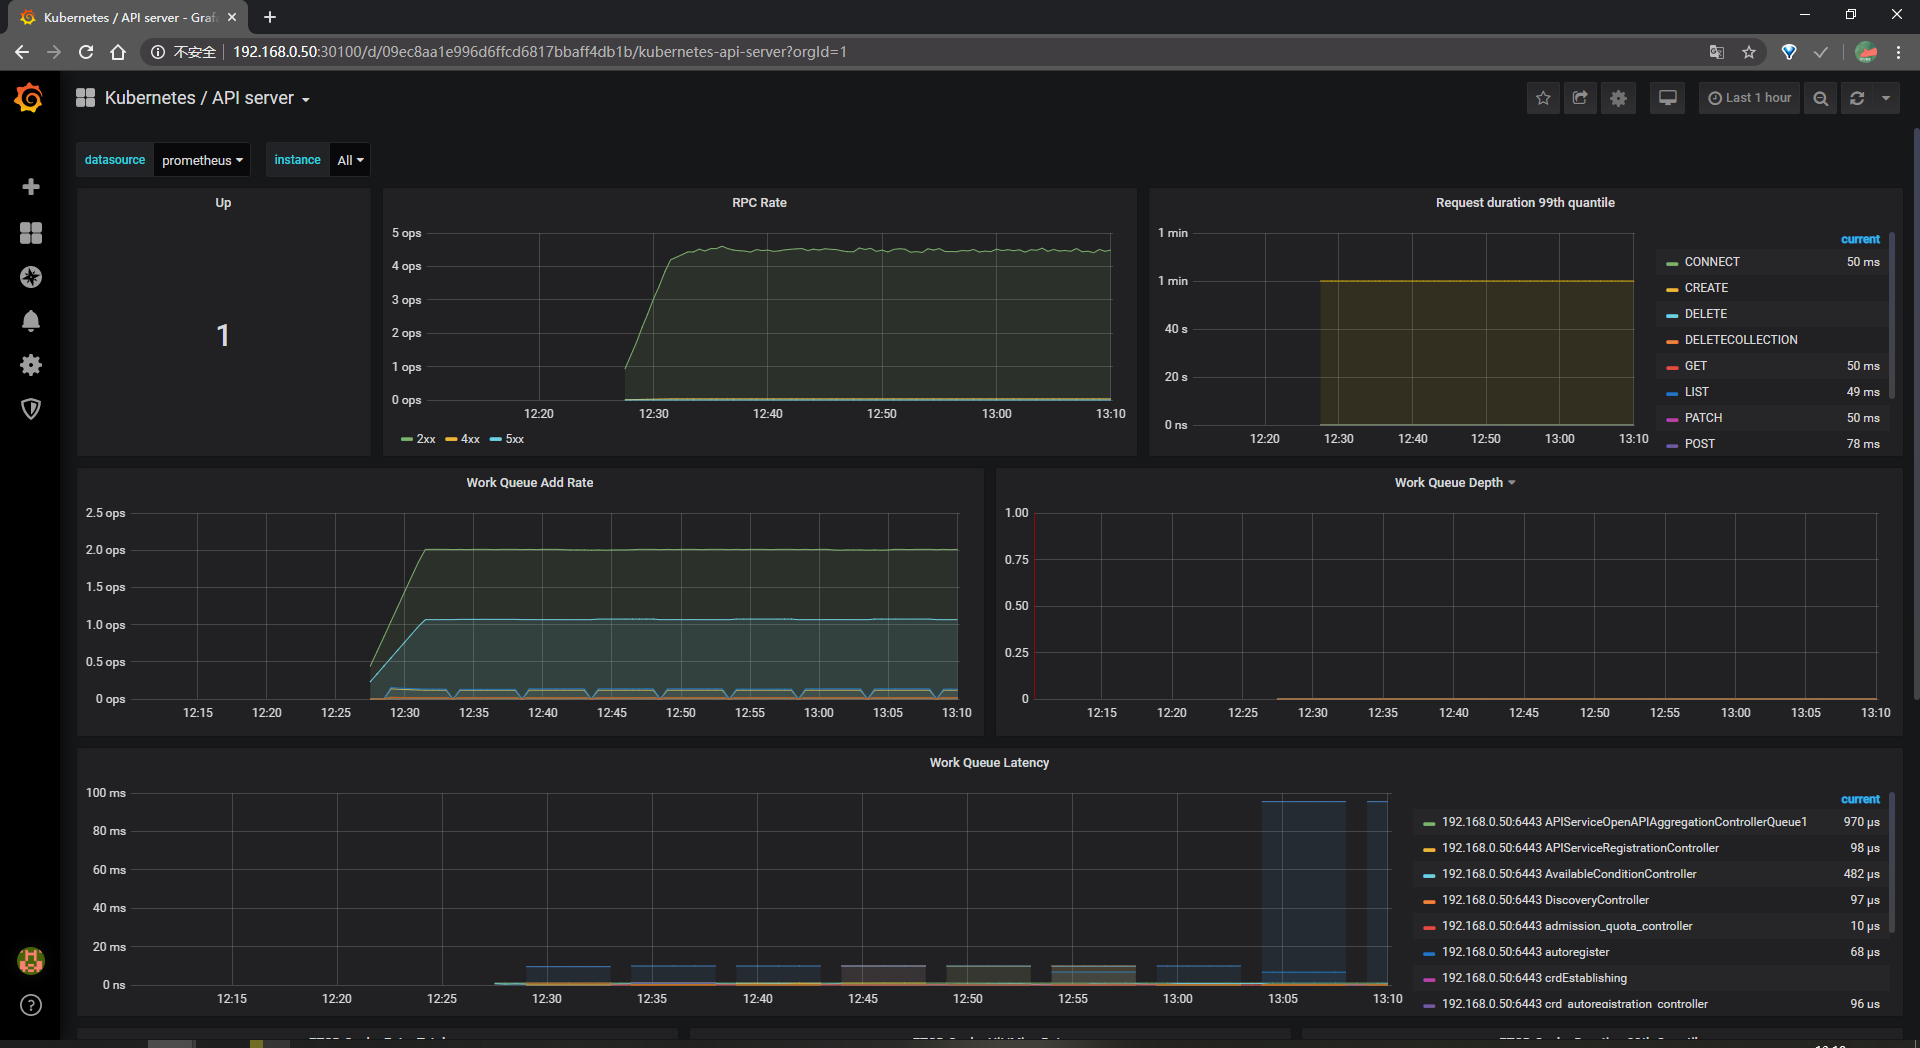Screen dimensions: 1920x1048
Task: Sort the request duration legend by current column
Action: (1860, 239)
